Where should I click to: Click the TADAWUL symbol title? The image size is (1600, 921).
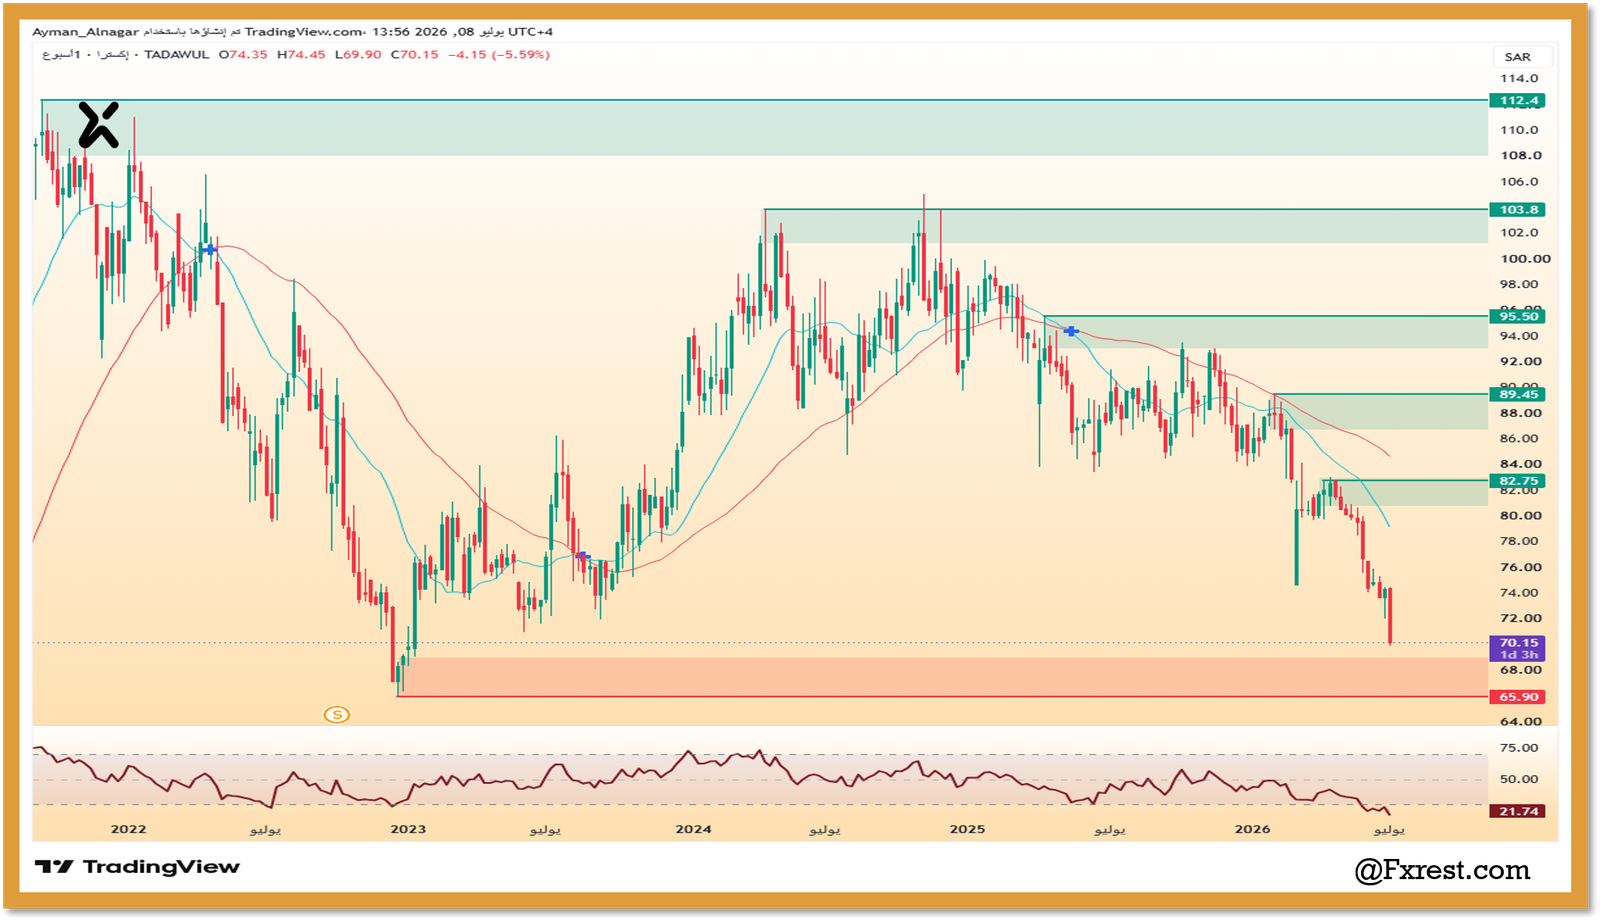[x=177, y=55]
